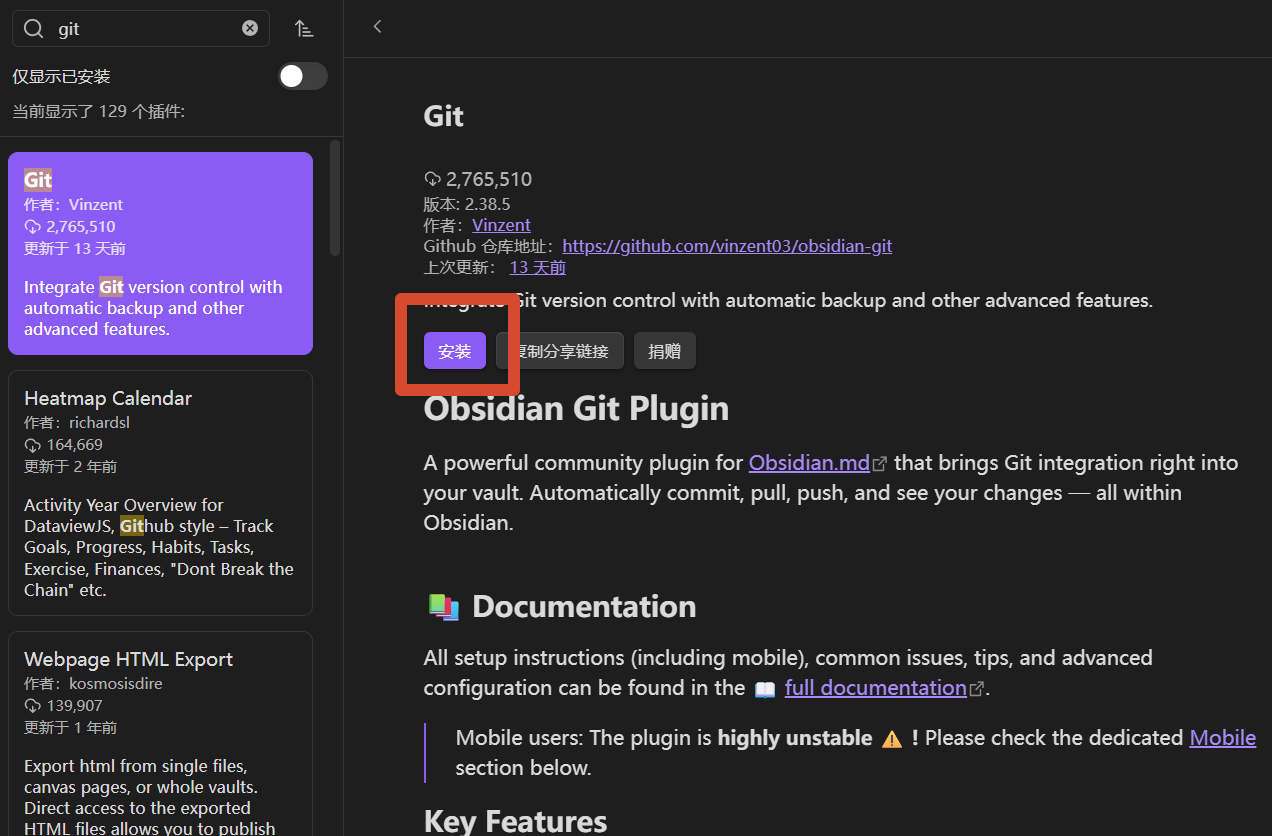Clear the git search text
The height and width of the screenshot is (836, 1272).
point(250,28)
